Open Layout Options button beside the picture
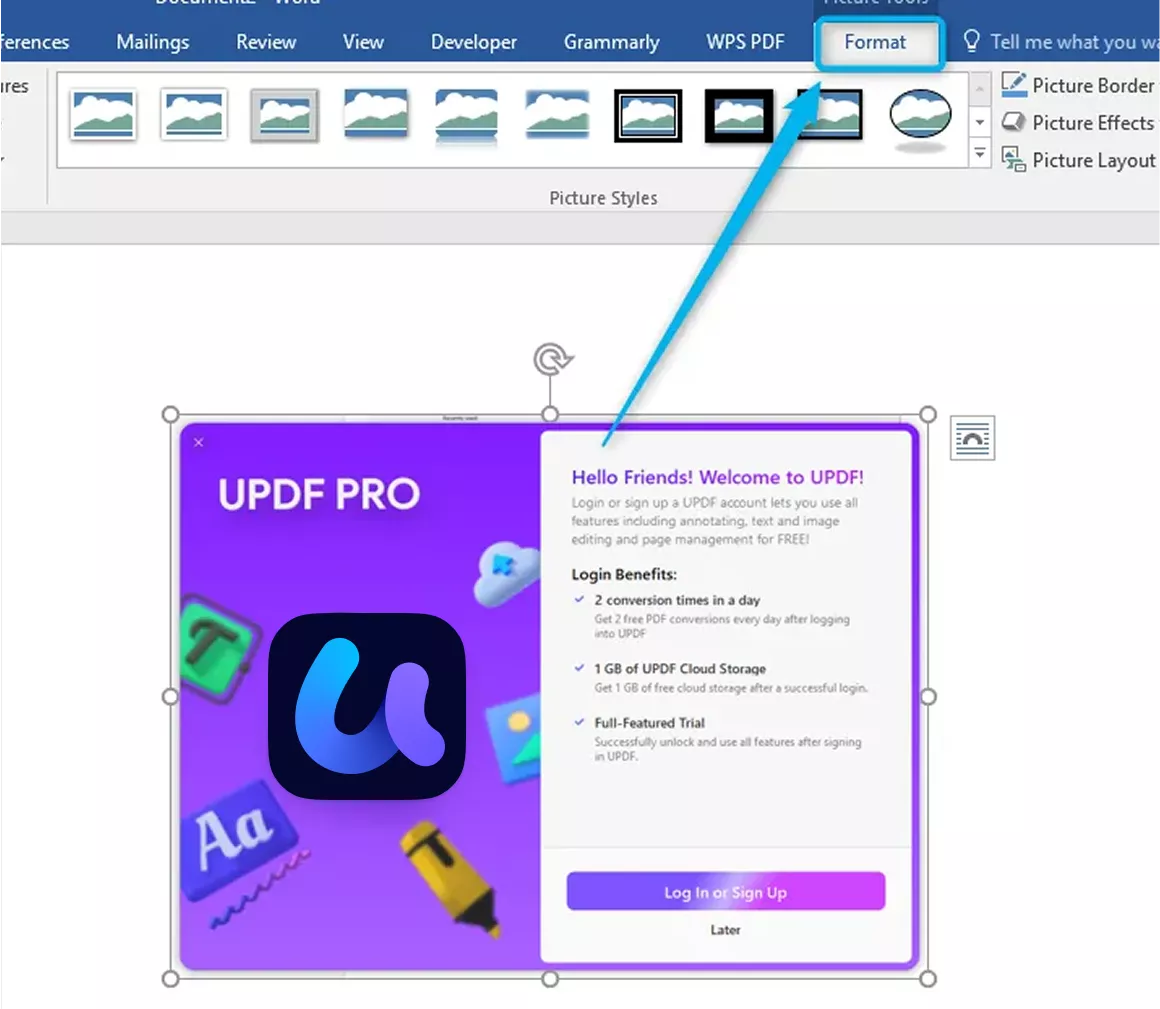Image resolution: width=1160 pixels, height=1009 pixels. (x=972, y=438)
